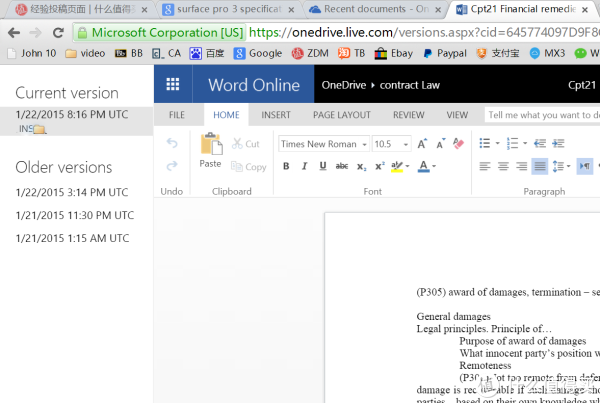Click the Tell me what you want box
This screenshot has height=403, width=600.
[542, 115]
